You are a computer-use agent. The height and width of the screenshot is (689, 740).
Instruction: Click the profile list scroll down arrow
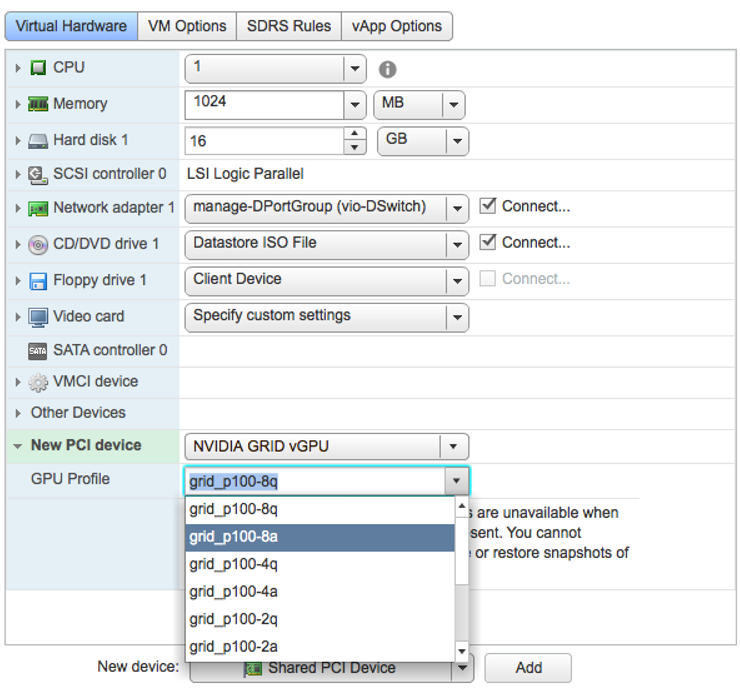click(462, 651)
